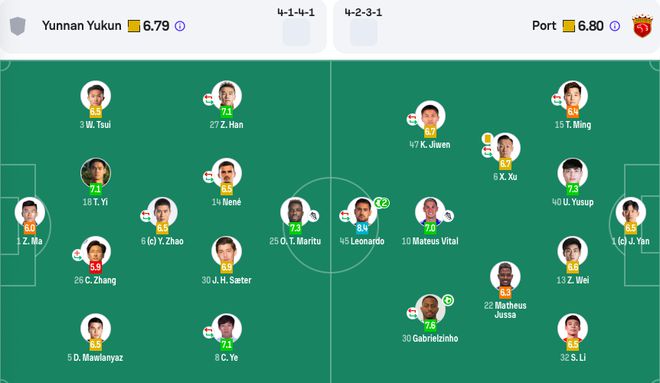Click the yellow card icon above X. Xu
Image resolution: width=660 pixels, height=383 pixels.
[487, 138]
